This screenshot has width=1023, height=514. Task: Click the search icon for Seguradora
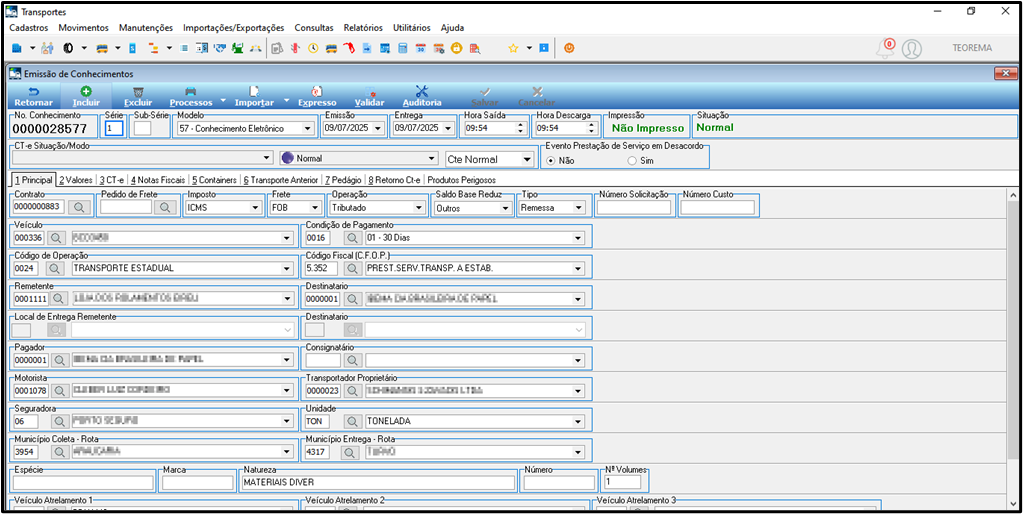[x=58, y=421]
